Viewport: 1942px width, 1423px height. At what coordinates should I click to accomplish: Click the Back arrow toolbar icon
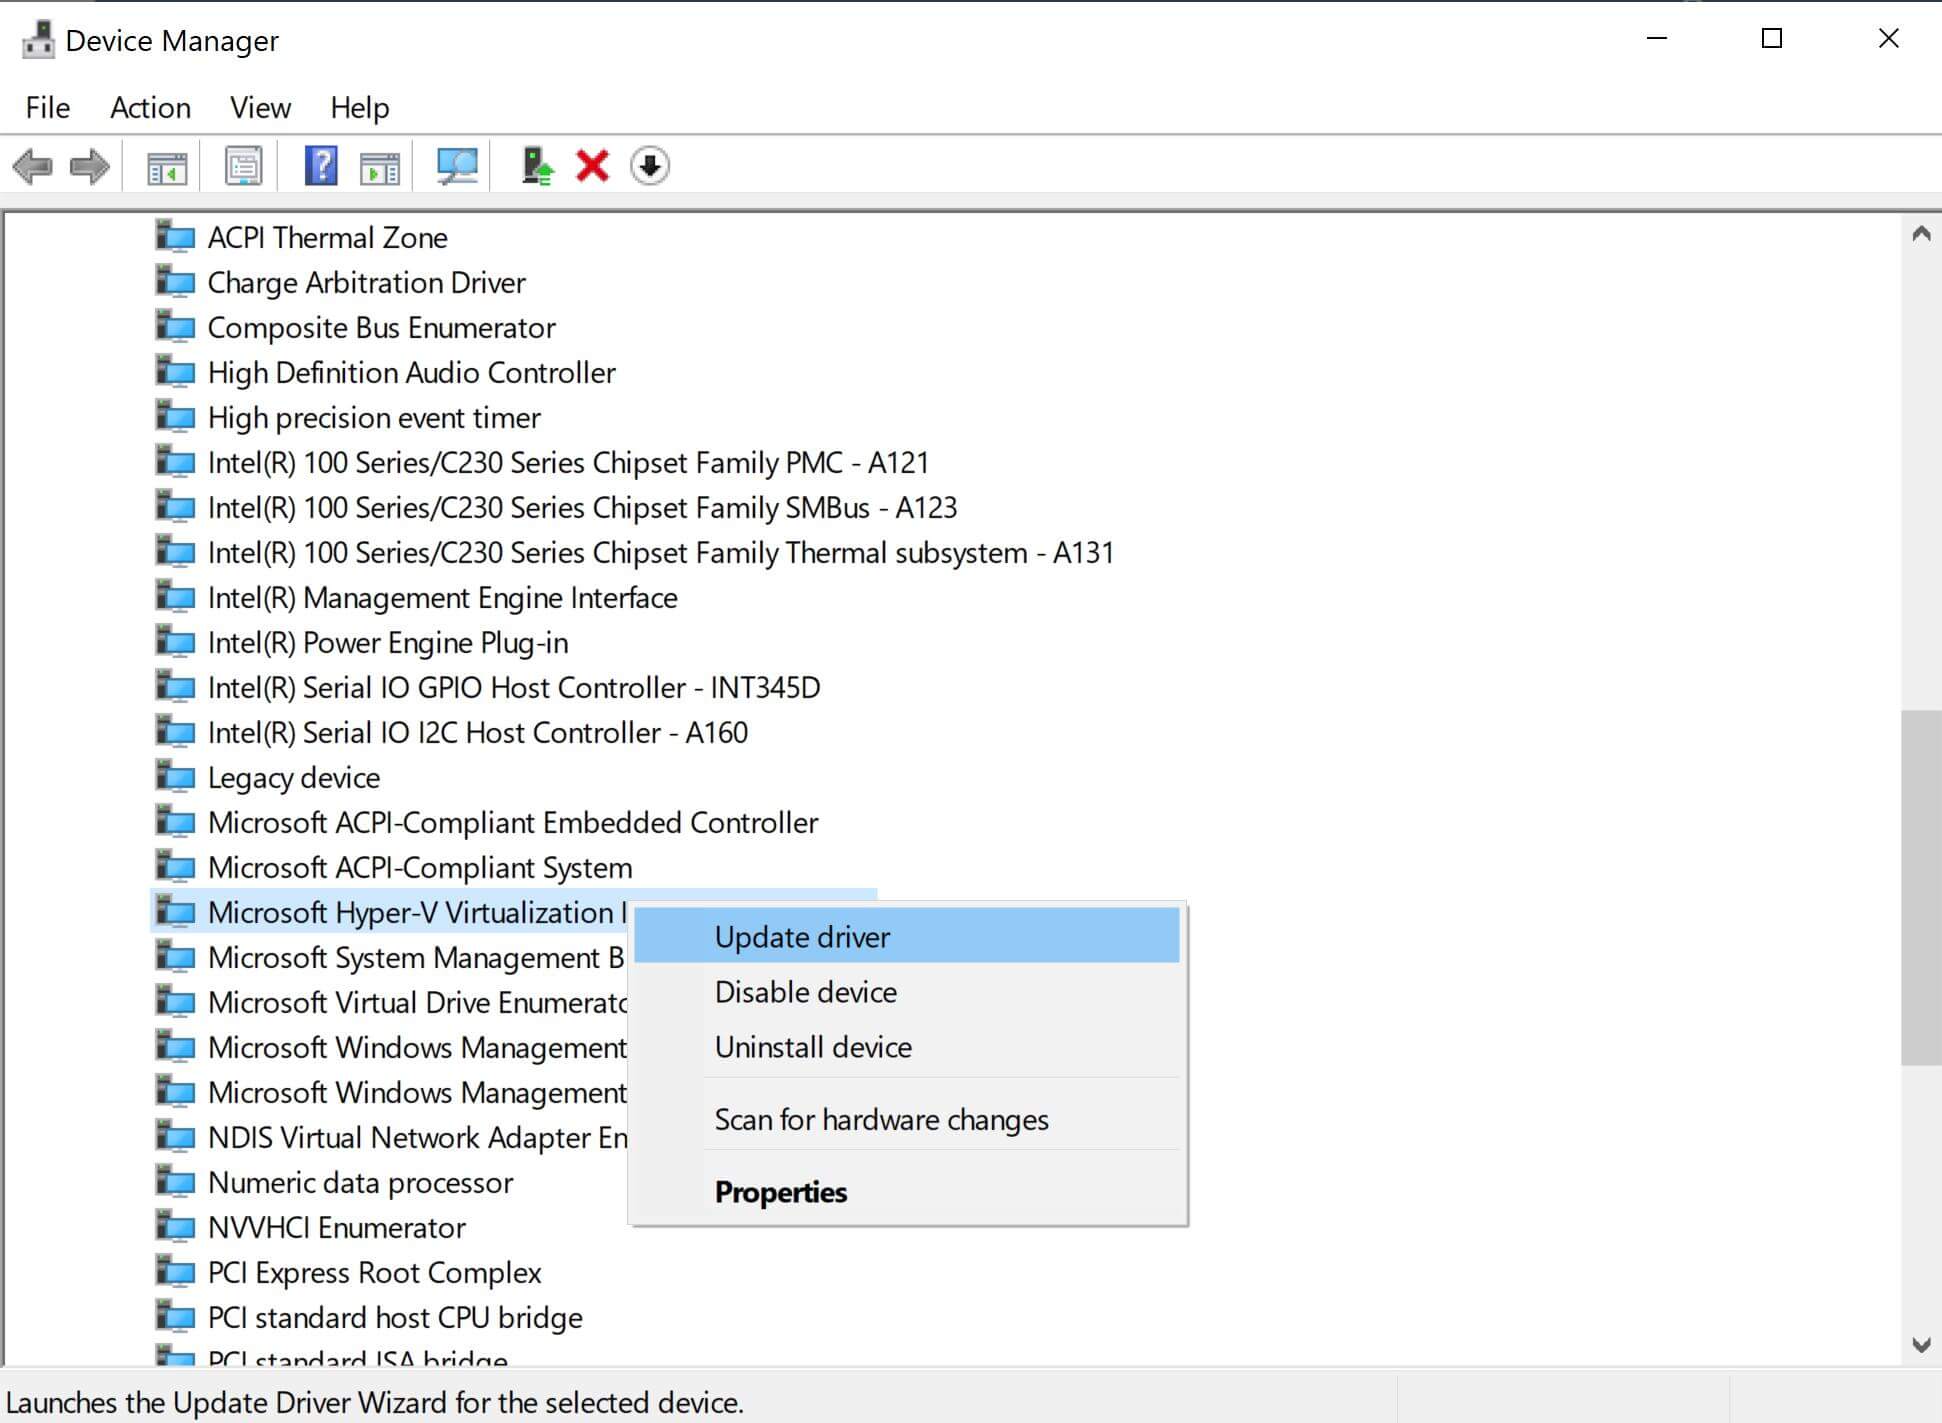click(32, 166)
